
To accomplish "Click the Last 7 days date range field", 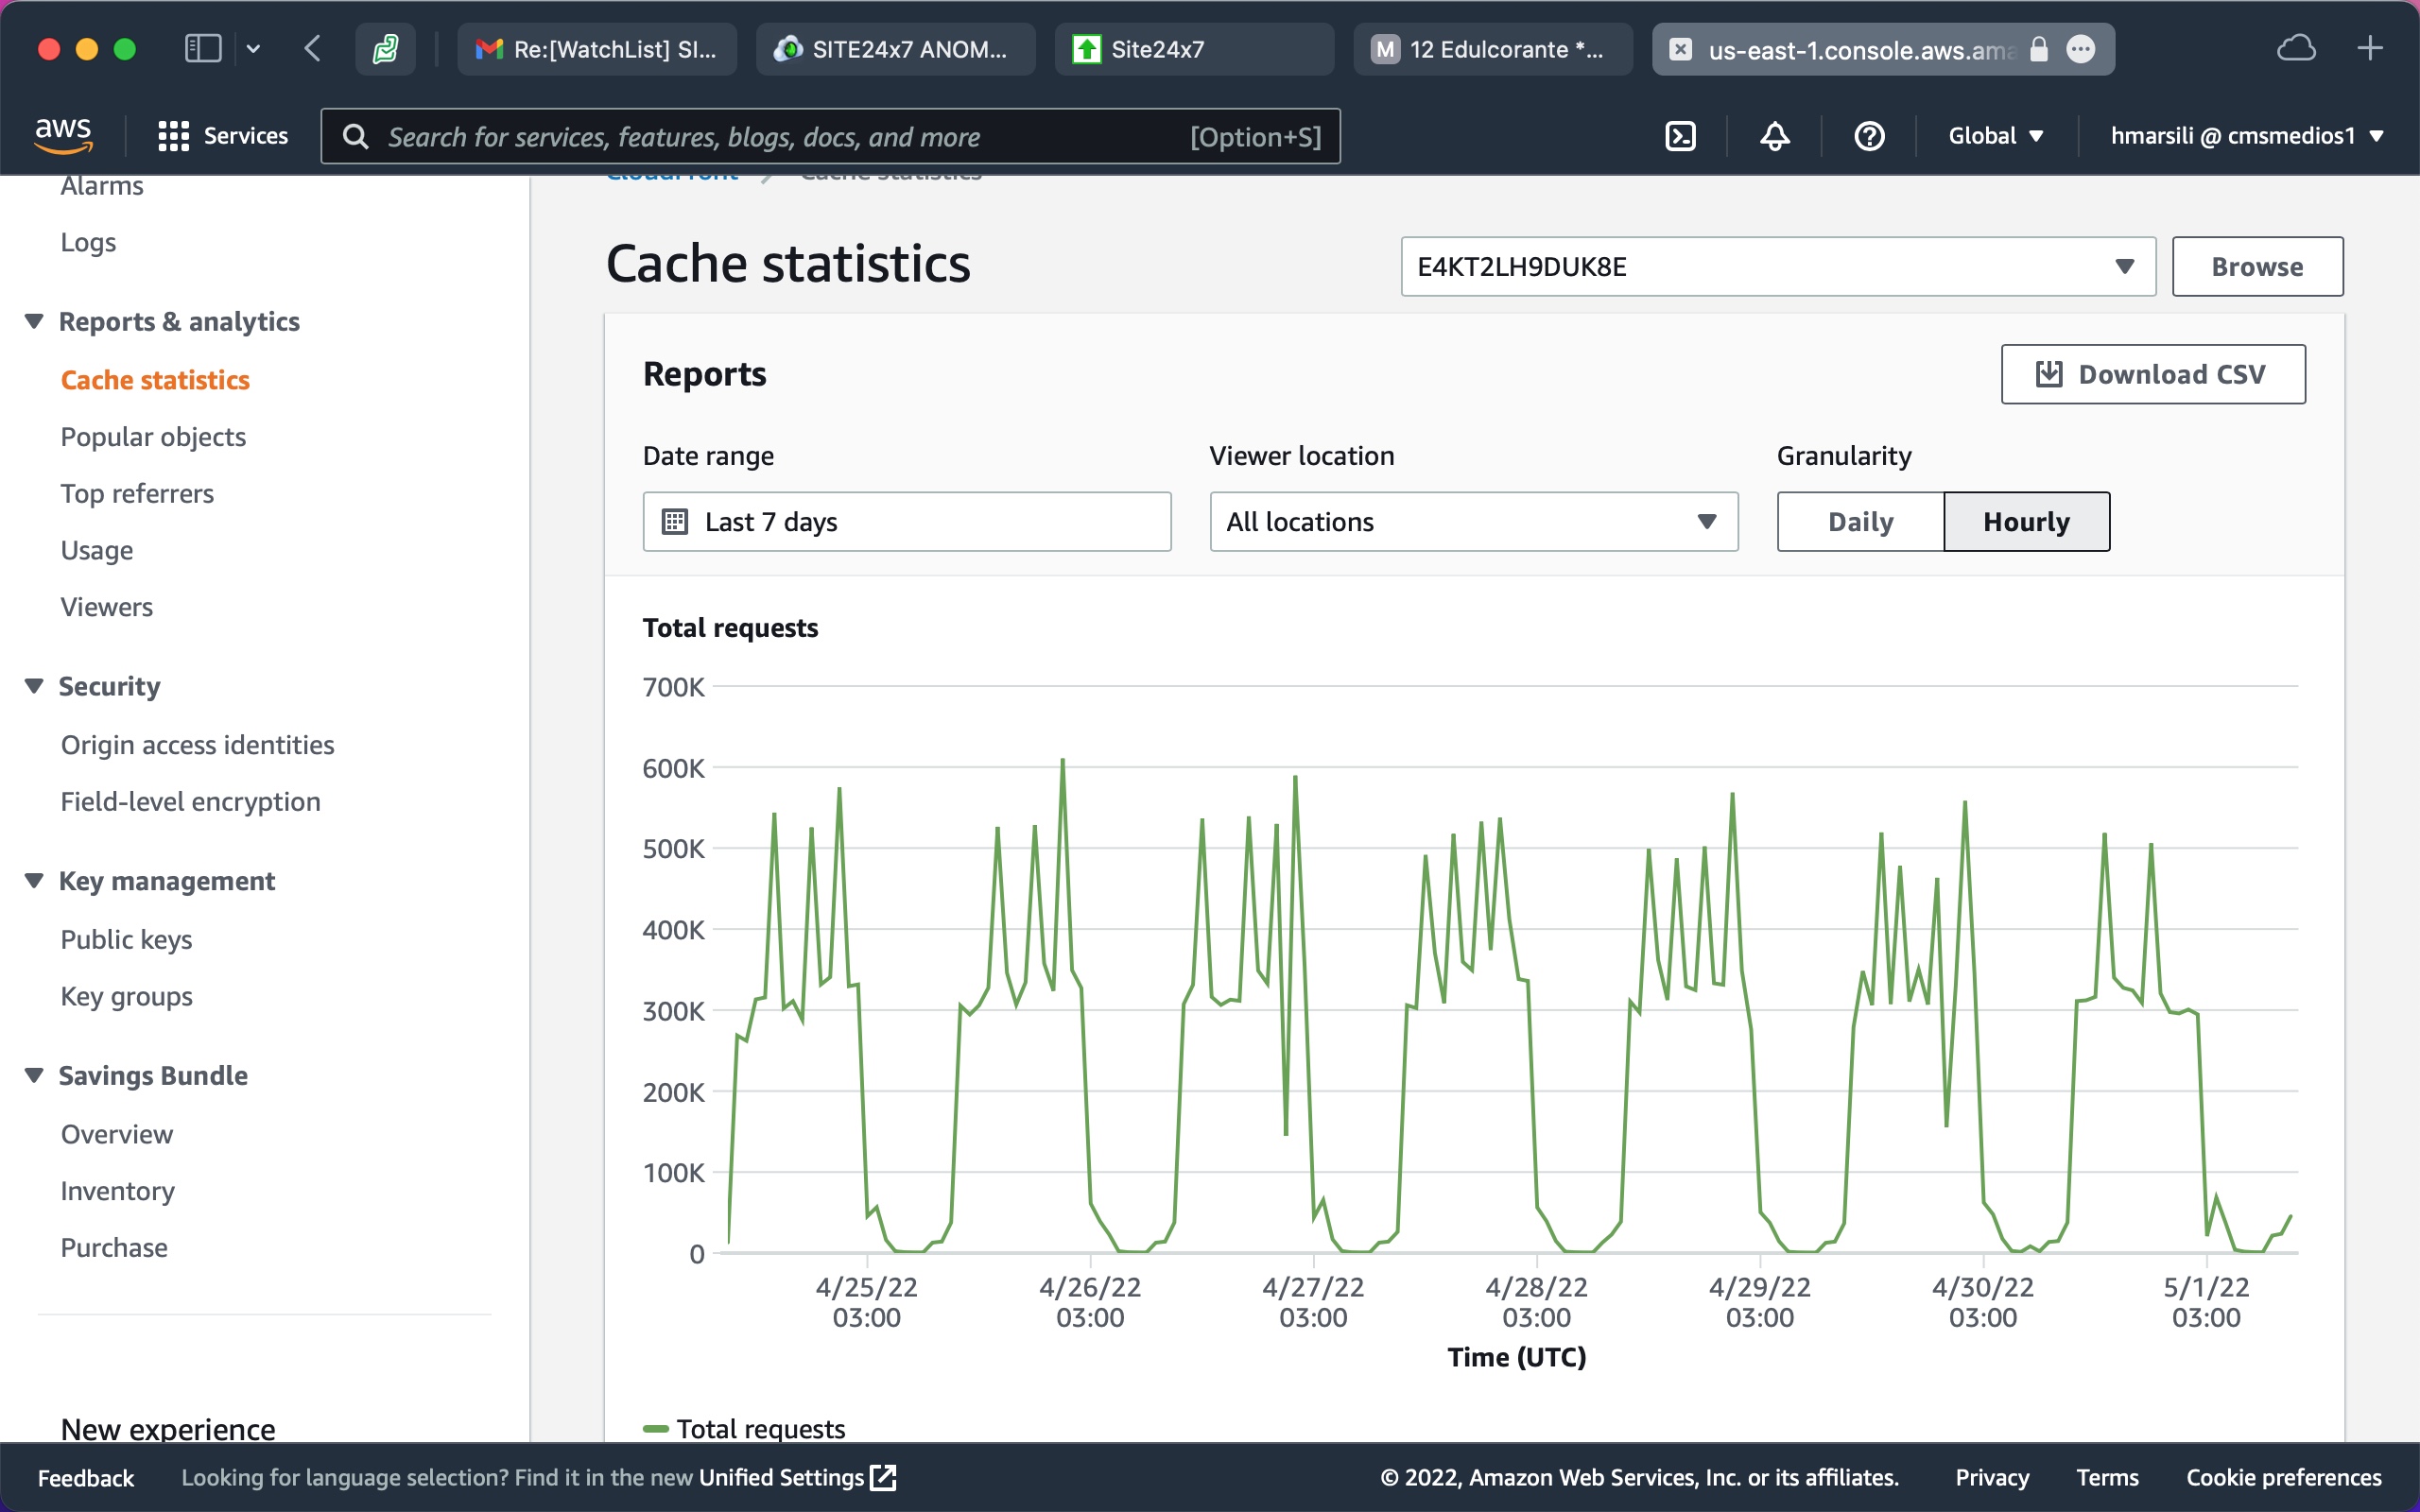I will click(906, 521).
